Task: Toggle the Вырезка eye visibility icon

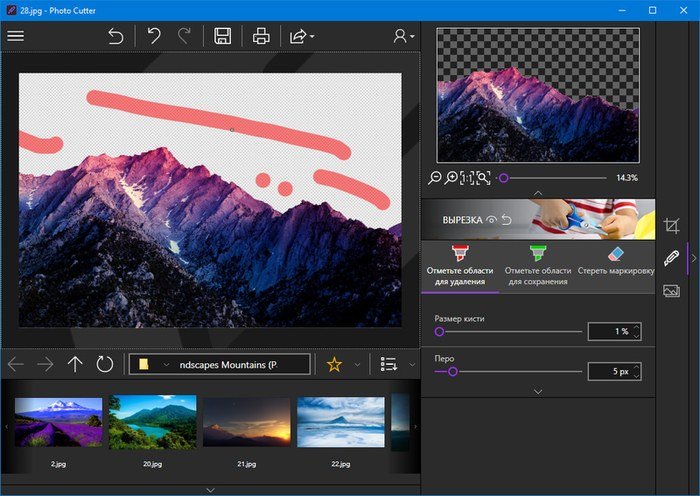Action: 492,220
